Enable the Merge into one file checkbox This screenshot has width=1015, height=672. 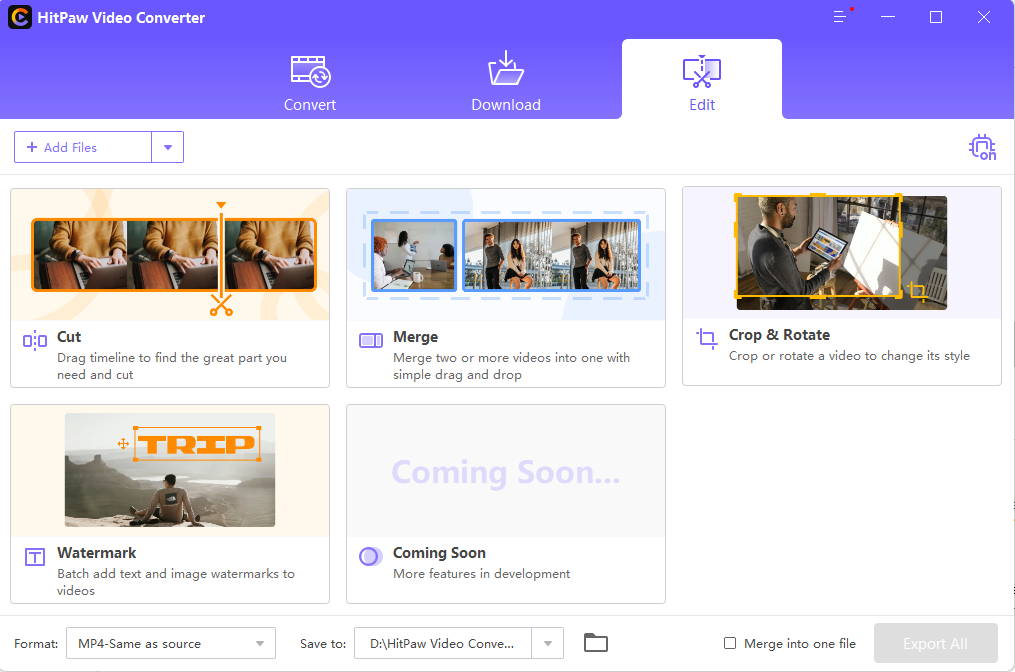click(729, 643)
